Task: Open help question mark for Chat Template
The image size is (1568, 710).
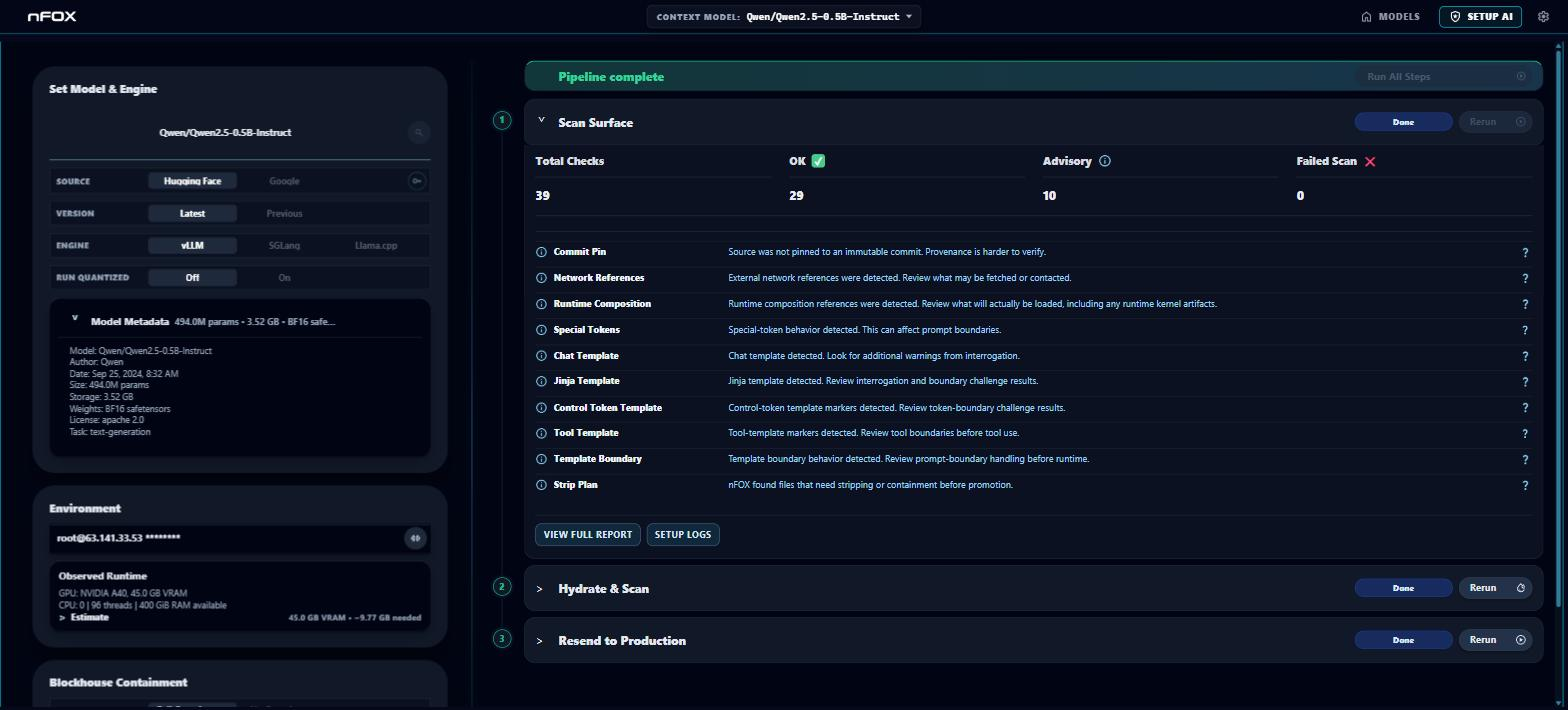Action: click(1525, 357)
